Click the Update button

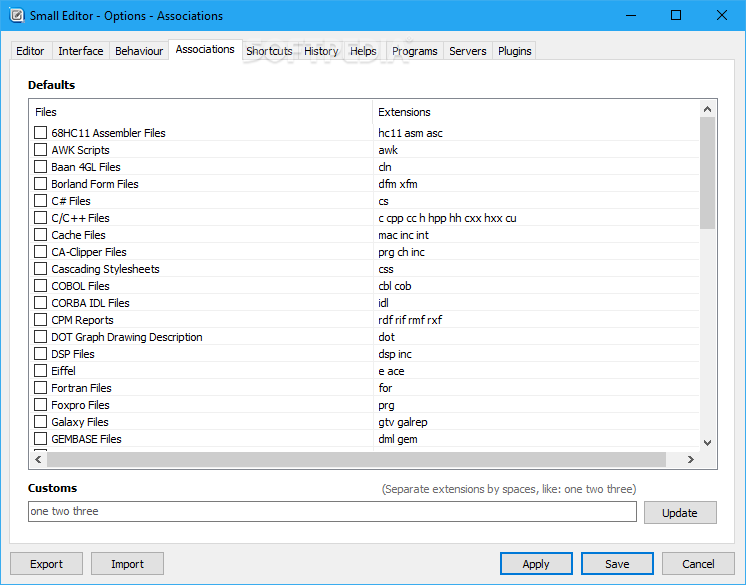point(680,513)
